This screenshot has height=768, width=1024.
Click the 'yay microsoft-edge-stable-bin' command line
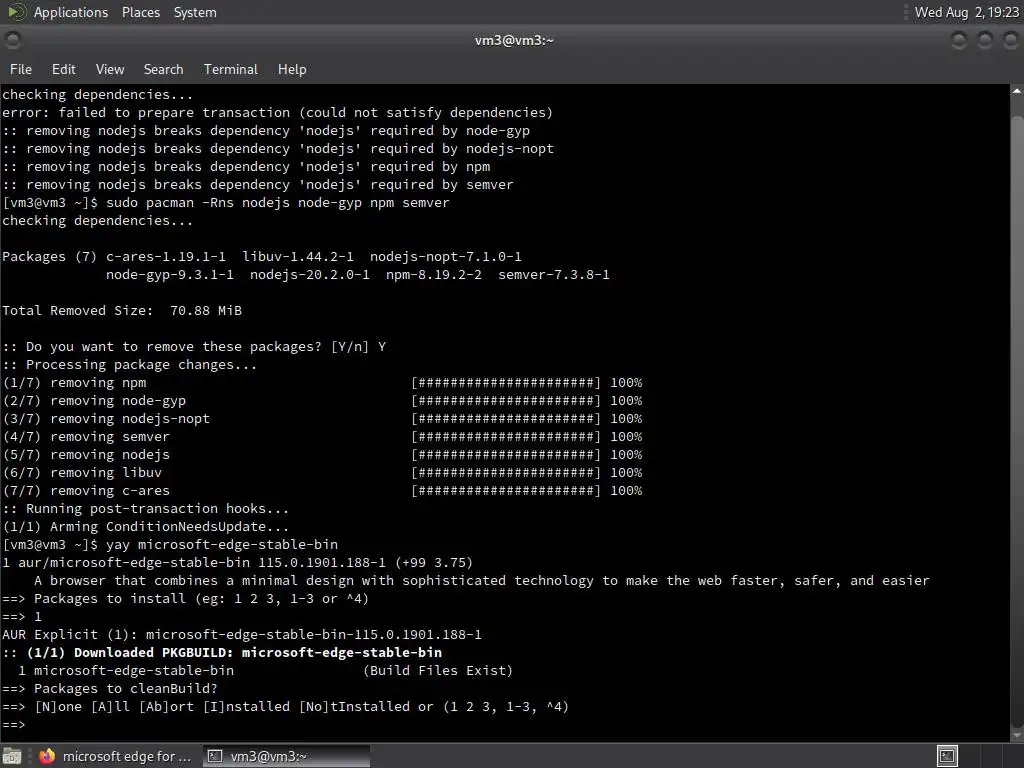pos(170,545)
